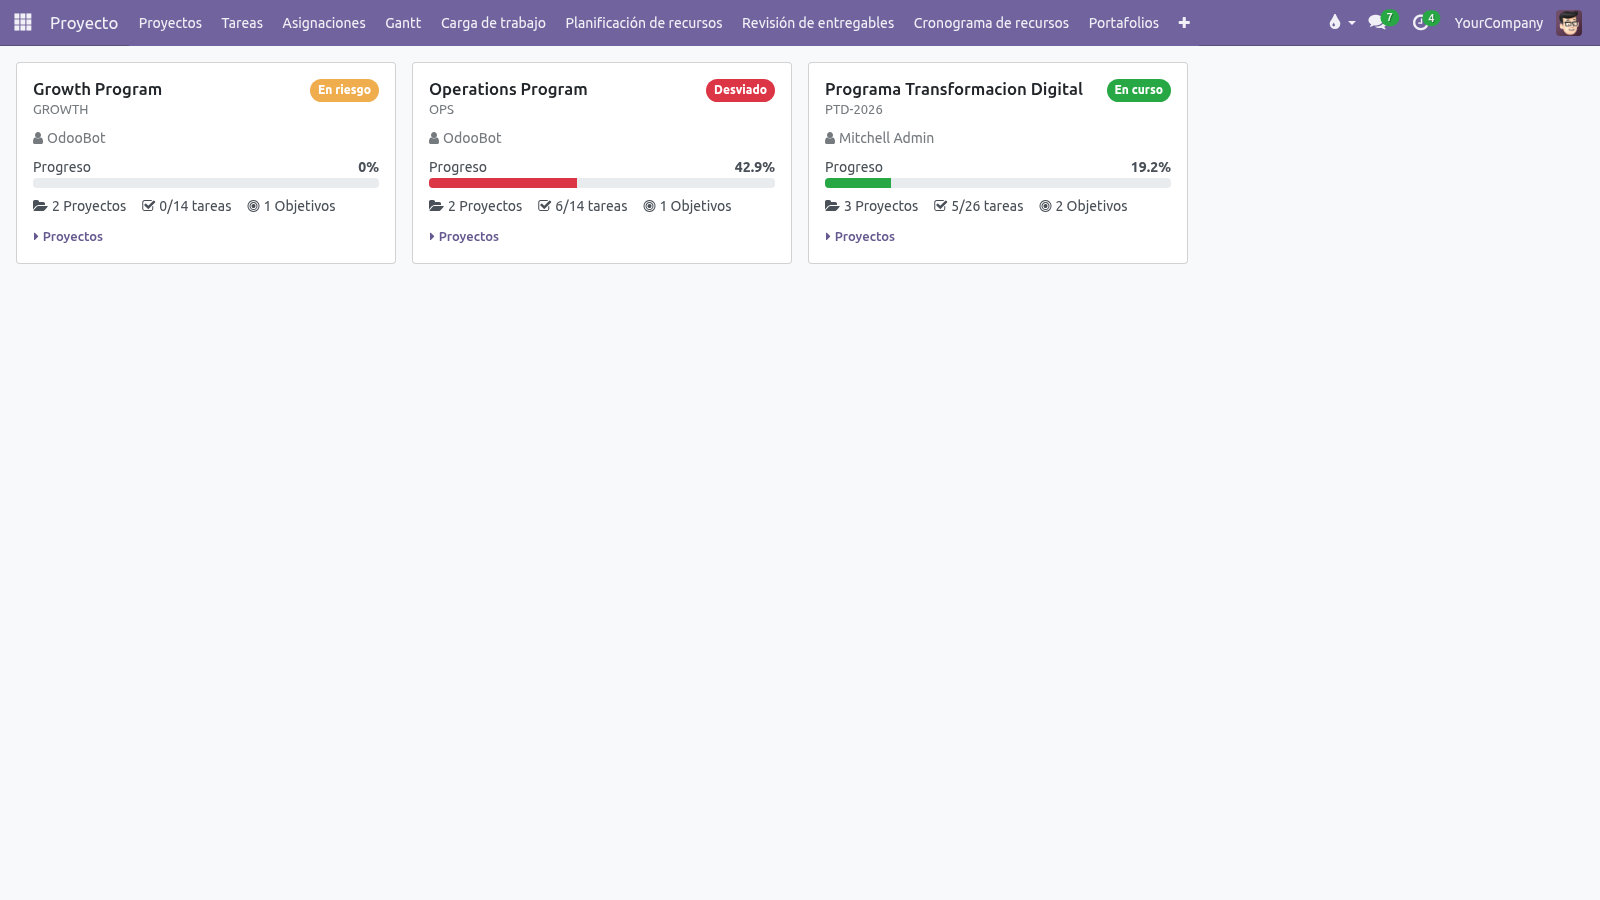Open Revisión de entregables menu

(818, 23)
